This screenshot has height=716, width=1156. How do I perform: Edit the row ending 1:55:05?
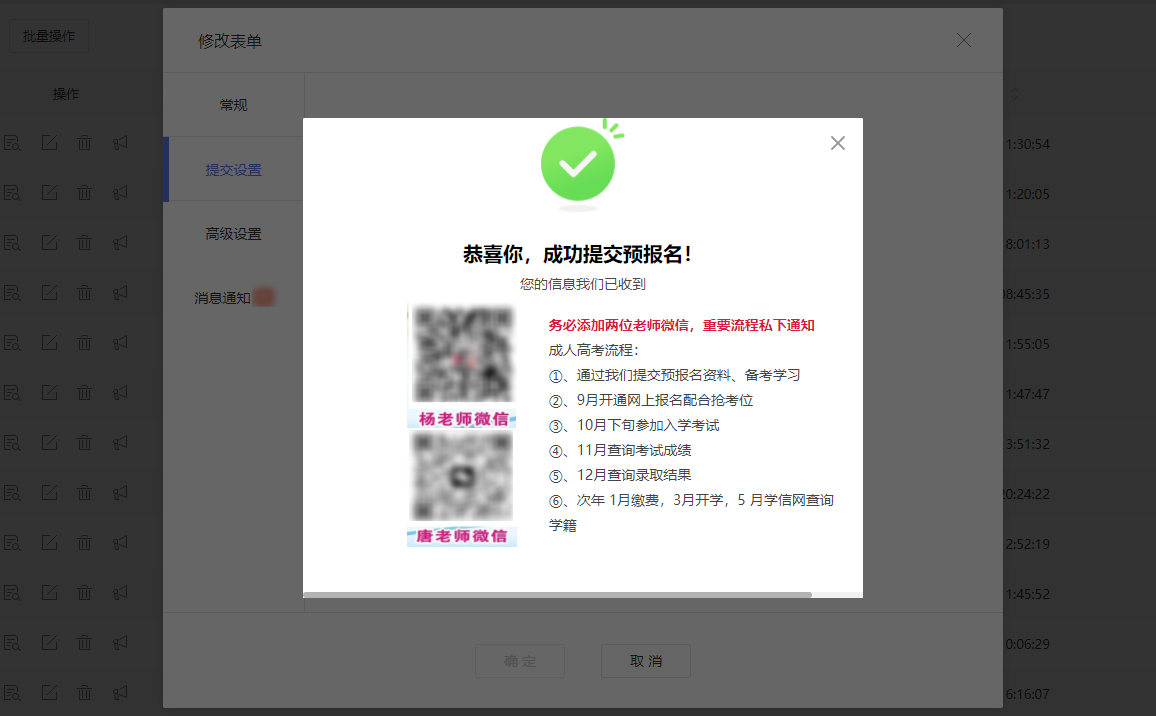click(49, 344)
